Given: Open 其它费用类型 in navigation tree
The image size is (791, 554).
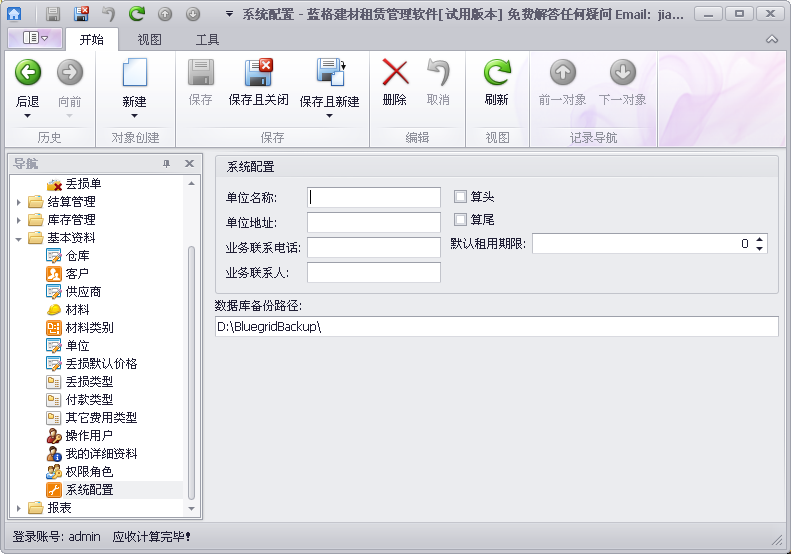Looking at the screenshot, I should point(101,418).
